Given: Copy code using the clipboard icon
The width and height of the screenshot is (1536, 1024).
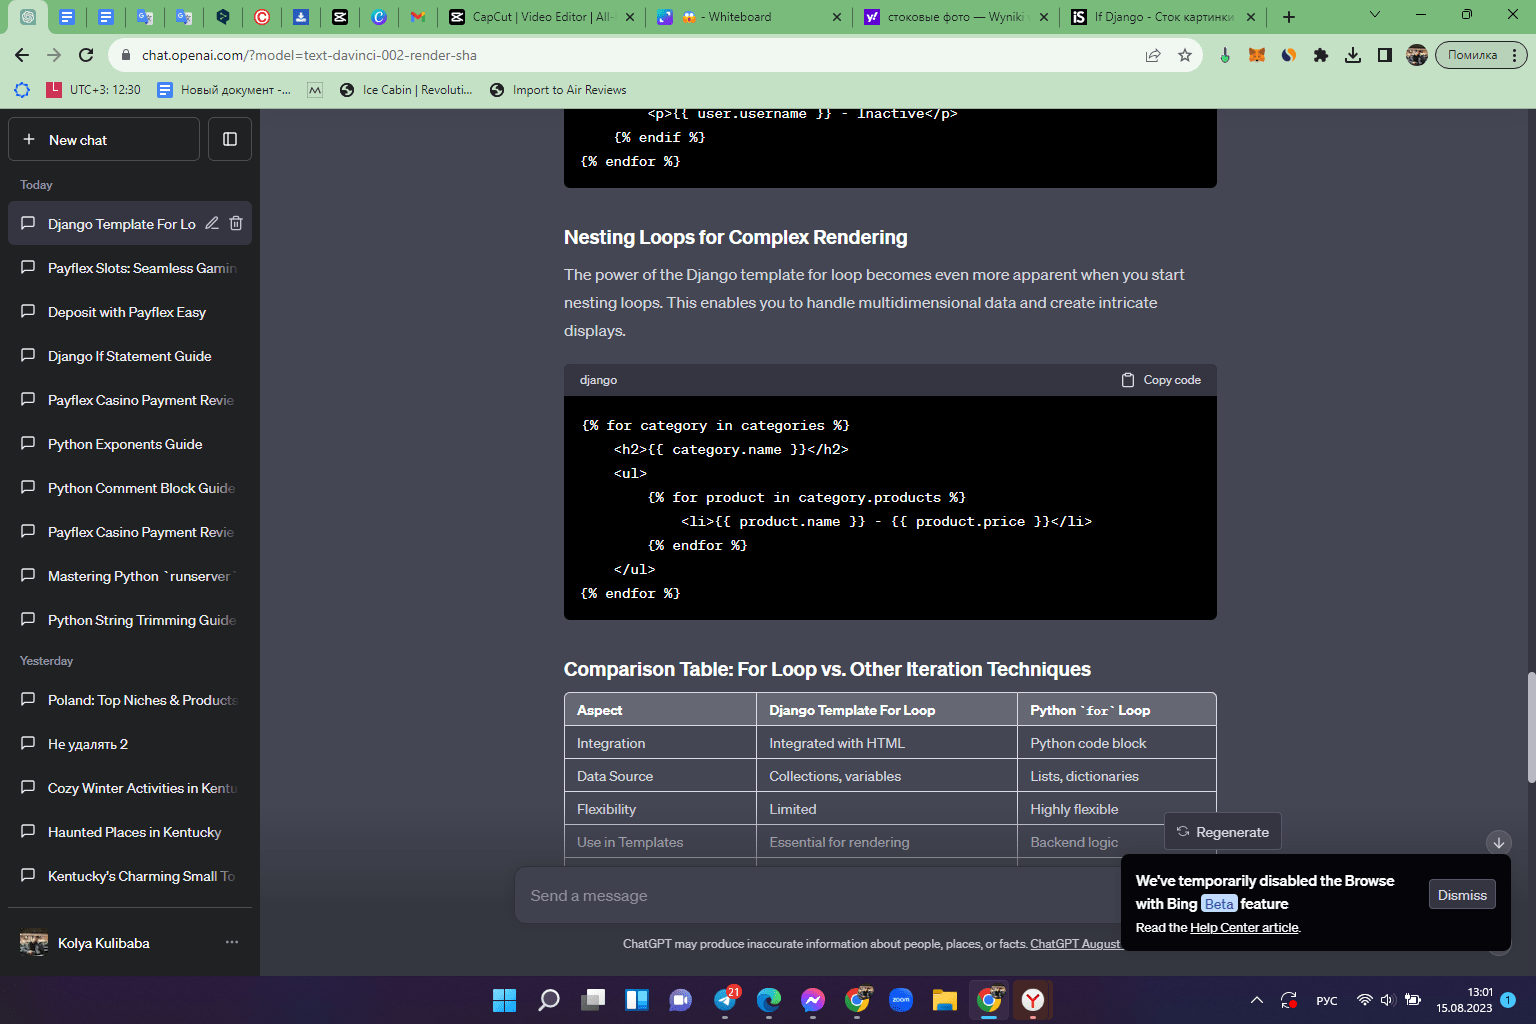Looking at the screenshot, I should coord(1127,379).
